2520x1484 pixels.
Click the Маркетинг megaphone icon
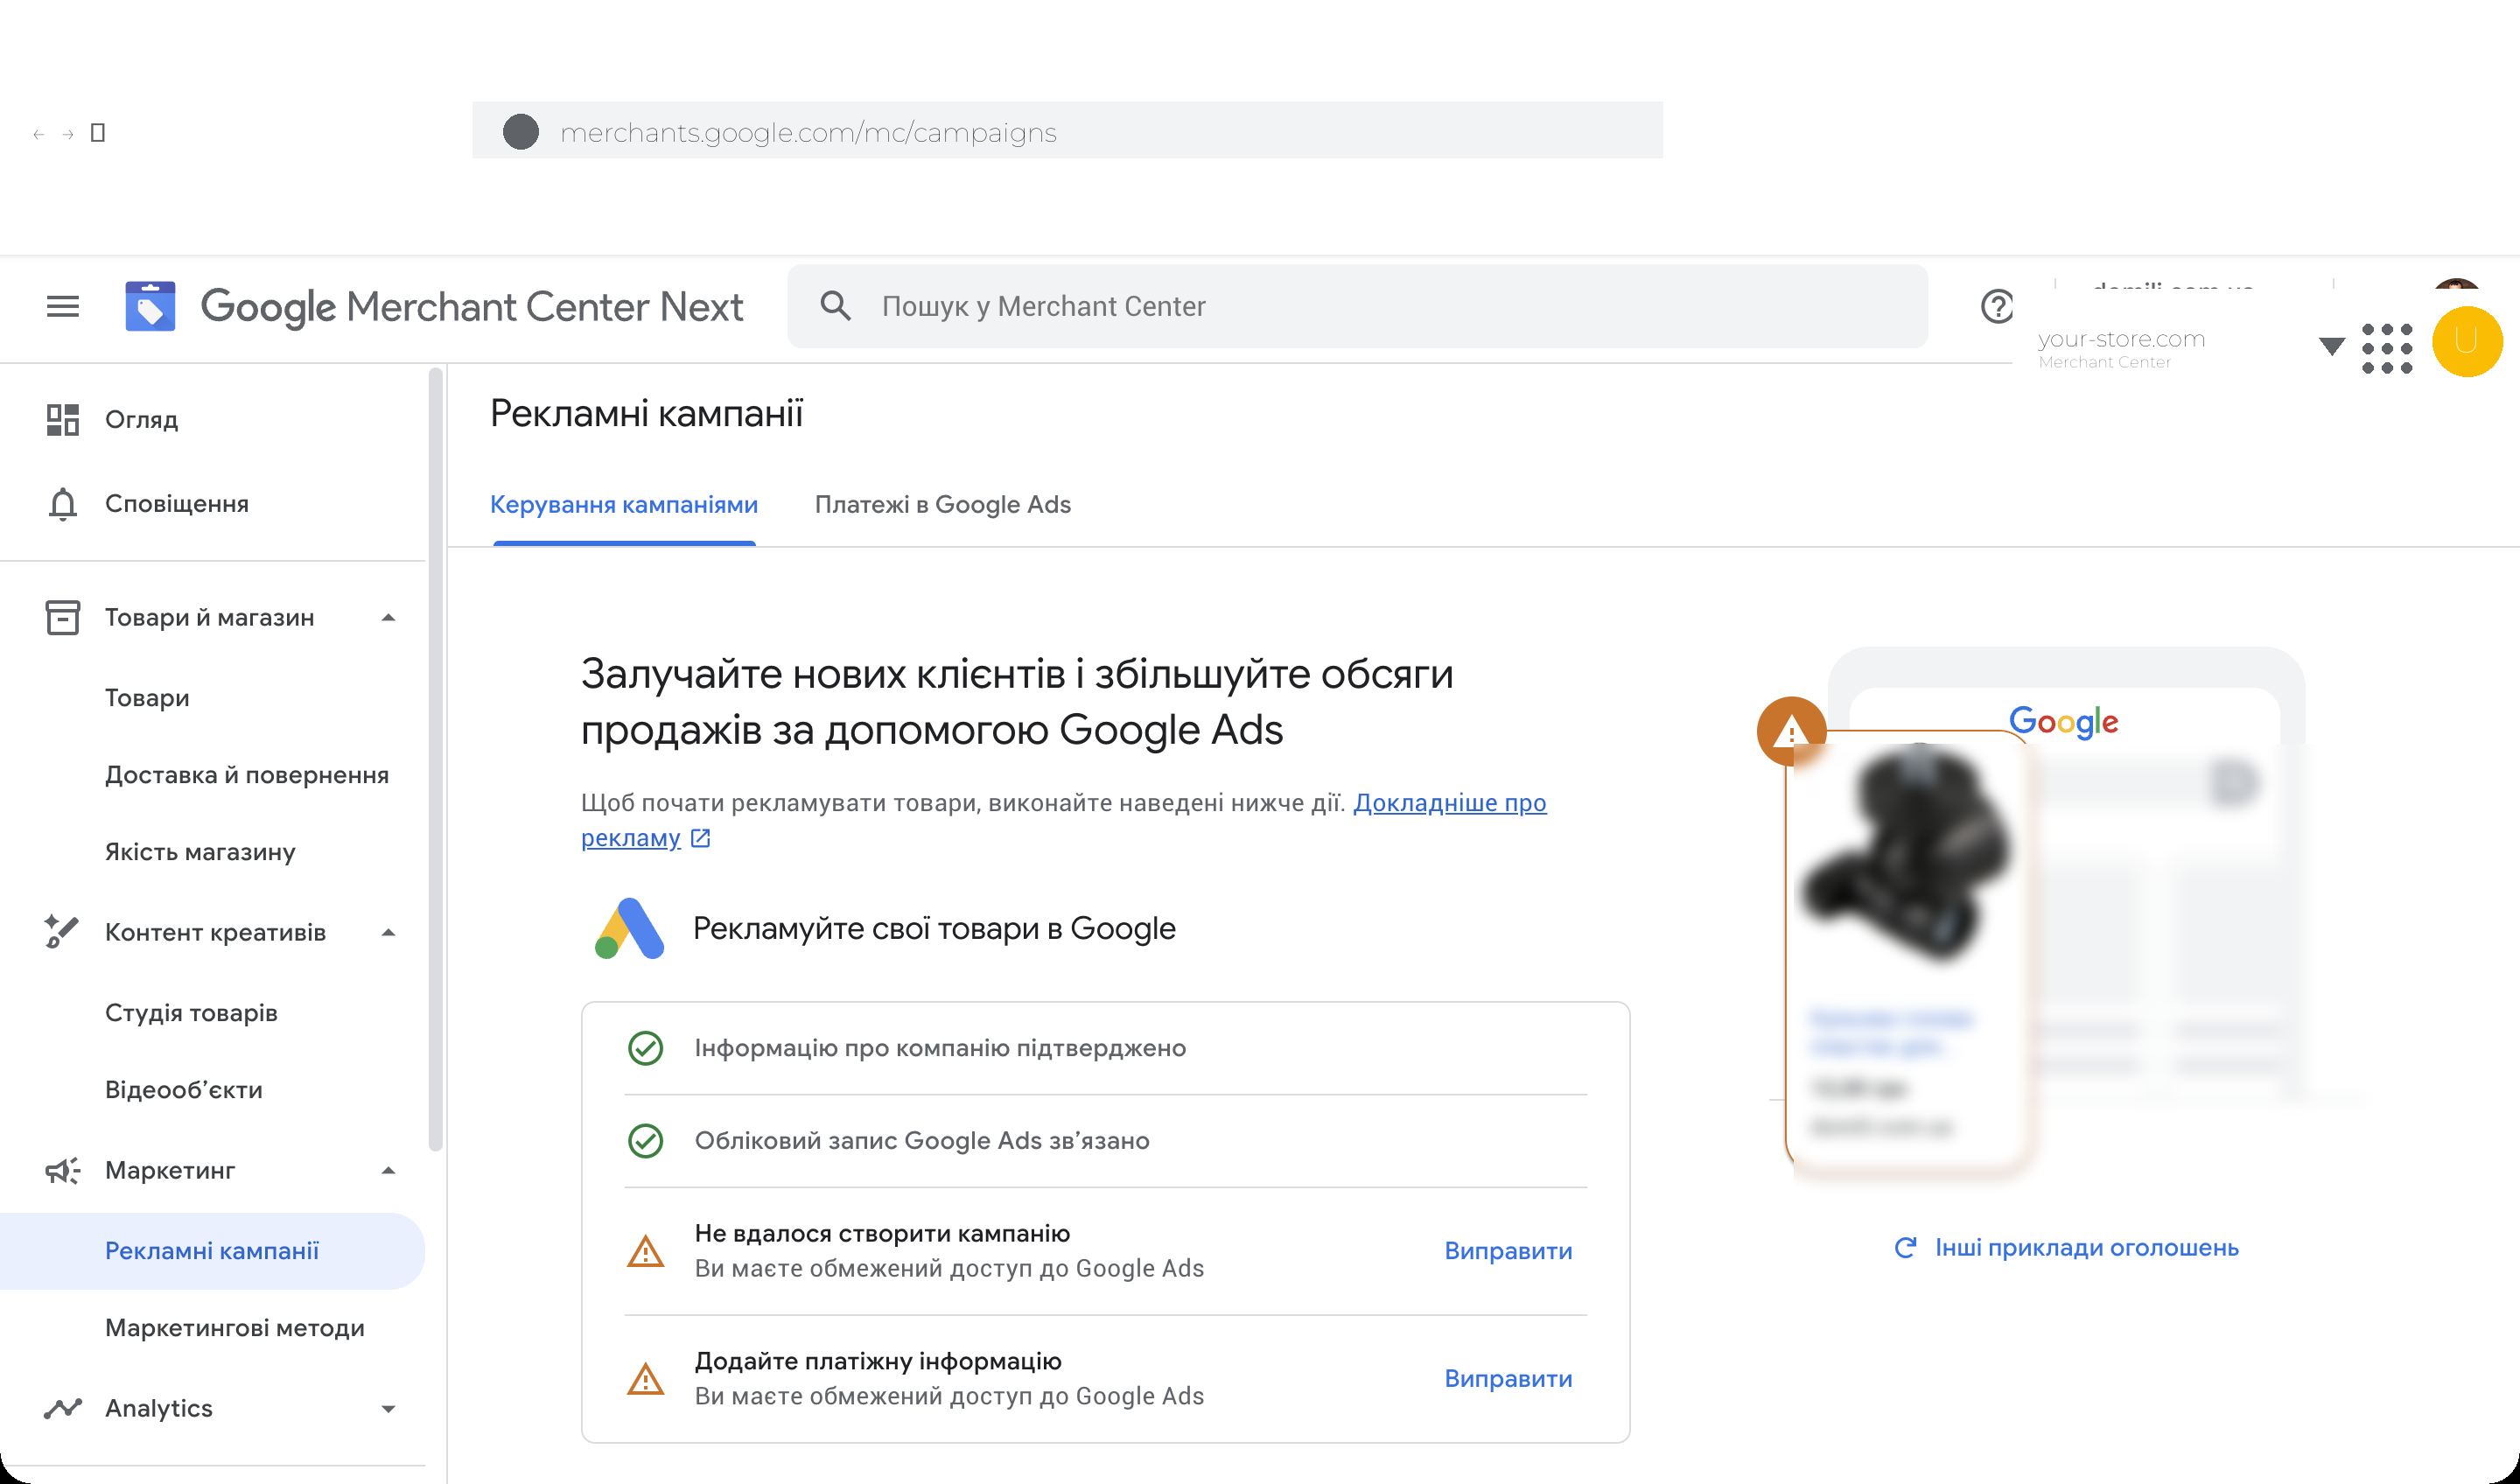[x=62, y=1170]
